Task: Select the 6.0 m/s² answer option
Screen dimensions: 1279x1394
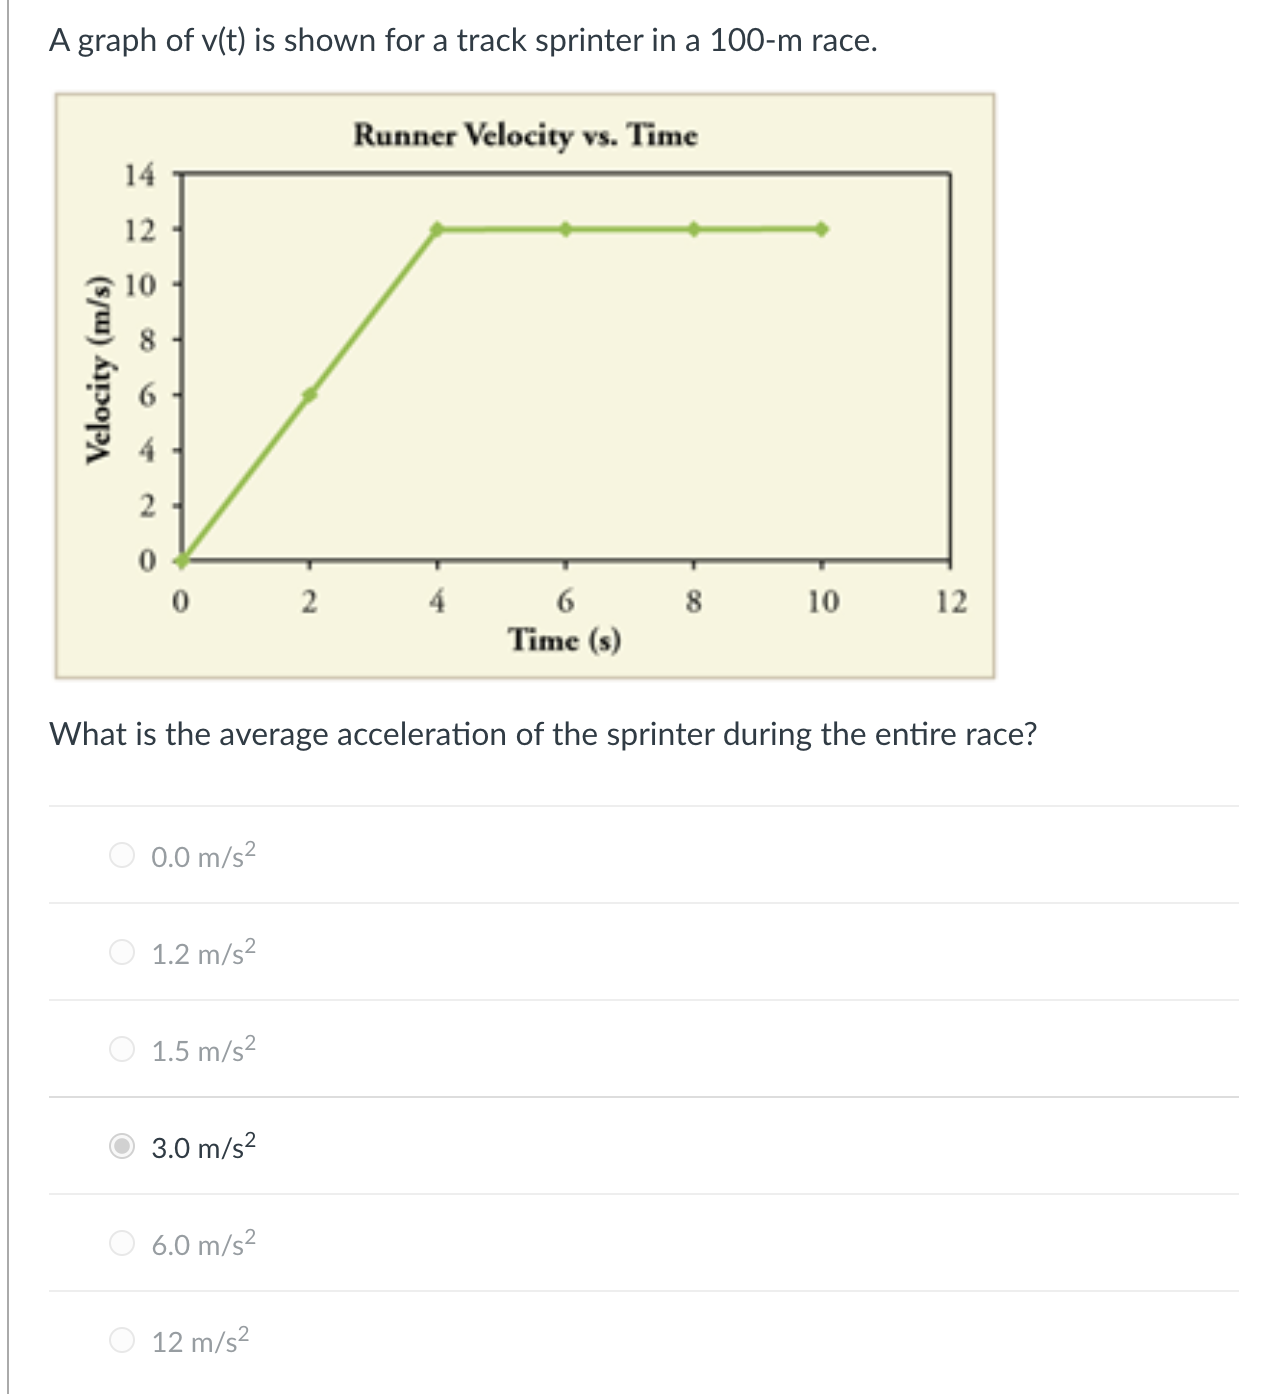Action: [122, 1244]
